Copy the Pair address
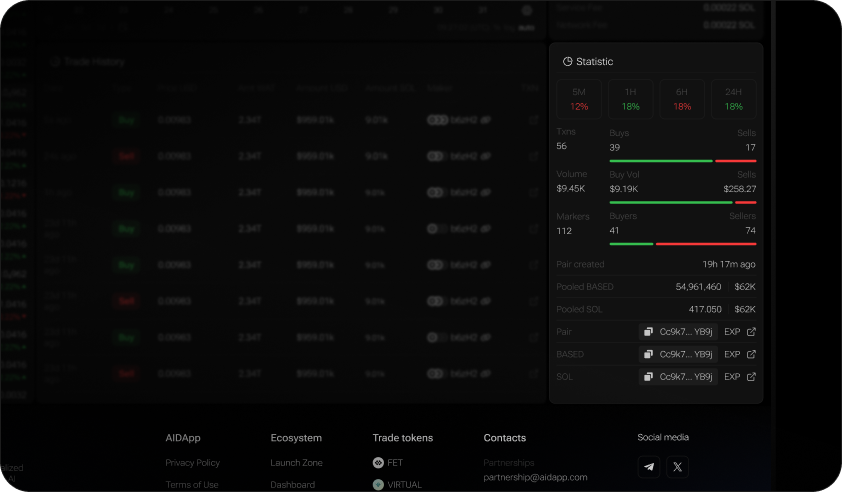842x492 pixels. (x=649, y=332)
